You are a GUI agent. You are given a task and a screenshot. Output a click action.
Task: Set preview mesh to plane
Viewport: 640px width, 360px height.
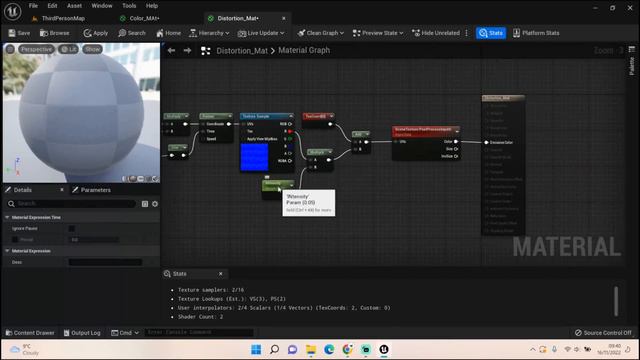point(140,179)
